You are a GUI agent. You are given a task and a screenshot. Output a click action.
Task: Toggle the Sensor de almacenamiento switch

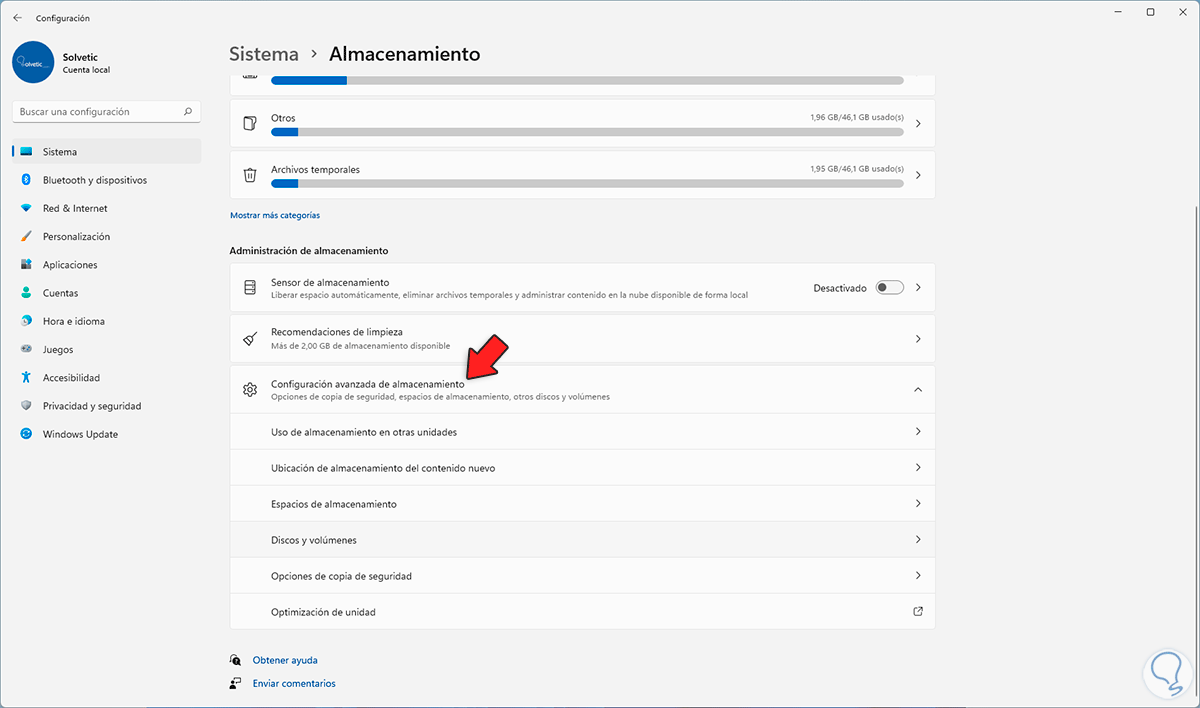889,288
